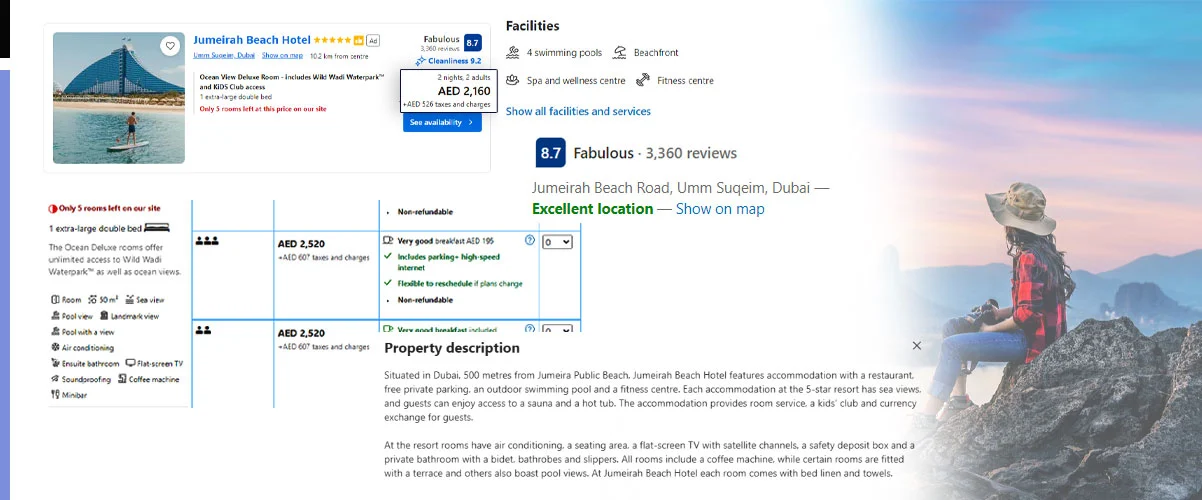Click Flexible to reschedule if plans change
The image size is (1202, 500).
(x=460, y=283)
